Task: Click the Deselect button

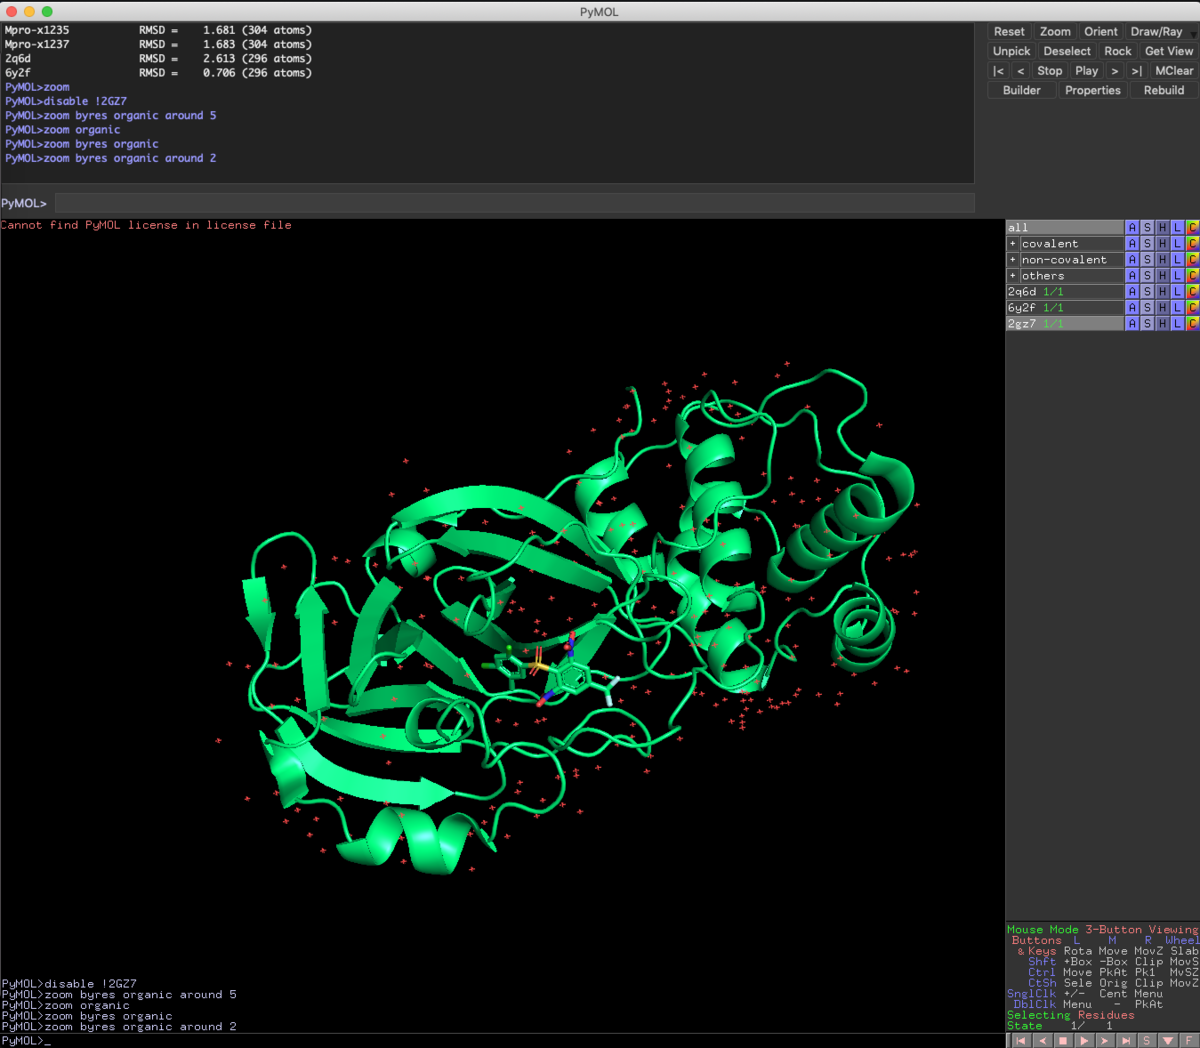Action: (1067, 51)
